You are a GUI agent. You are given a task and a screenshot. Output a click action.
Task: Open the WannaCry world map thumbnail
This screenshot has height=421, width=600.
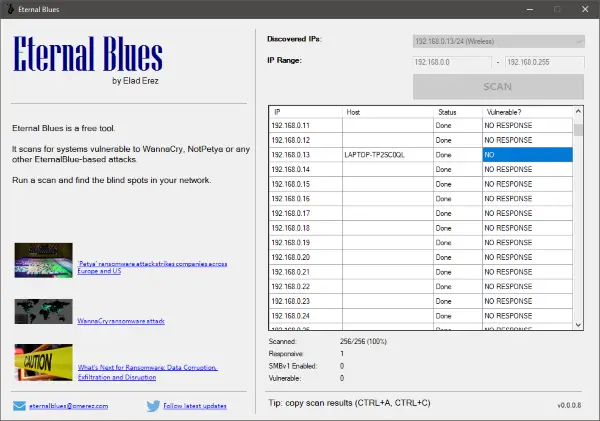(x=44, y=311)
